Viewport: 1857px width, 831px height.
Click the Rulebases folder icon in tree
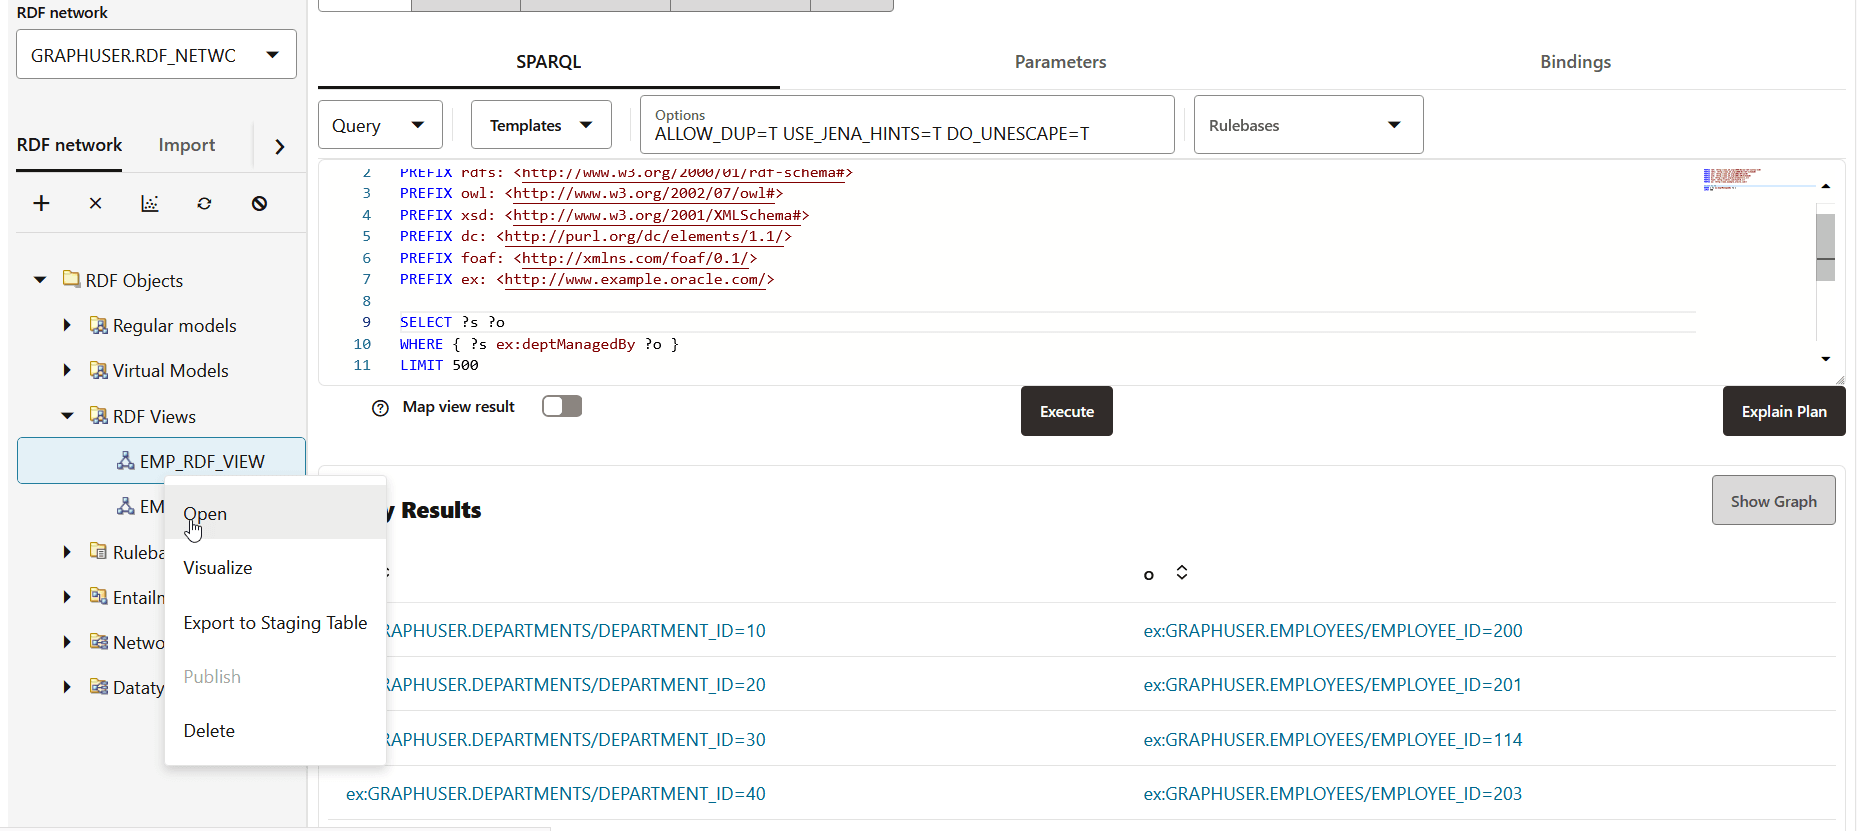click(98, 551)
